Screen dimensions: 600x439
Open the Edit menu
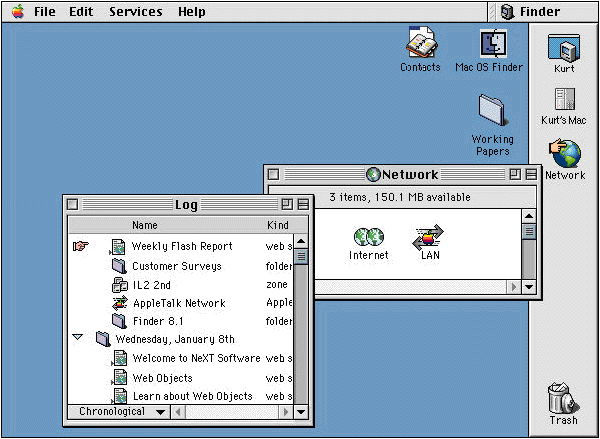(x=81, y=12)
